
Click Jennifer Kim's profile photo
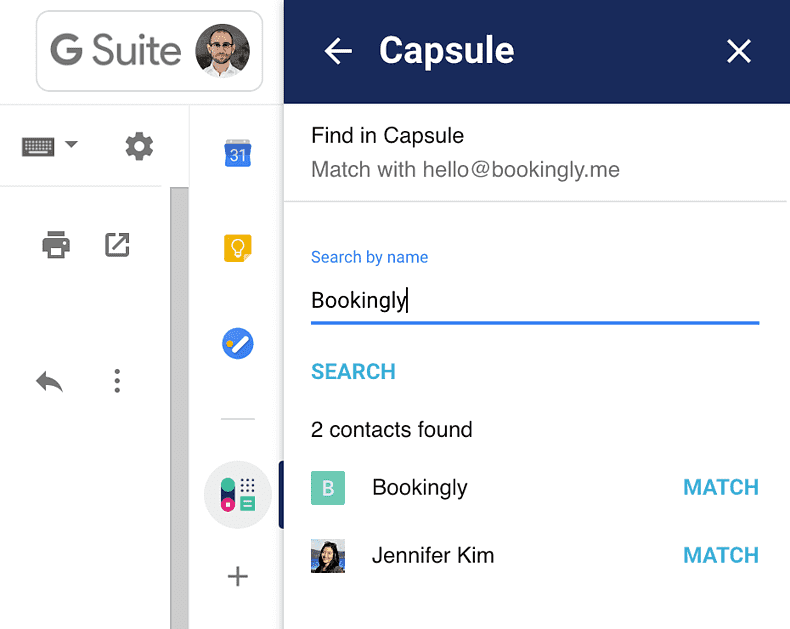328,556
